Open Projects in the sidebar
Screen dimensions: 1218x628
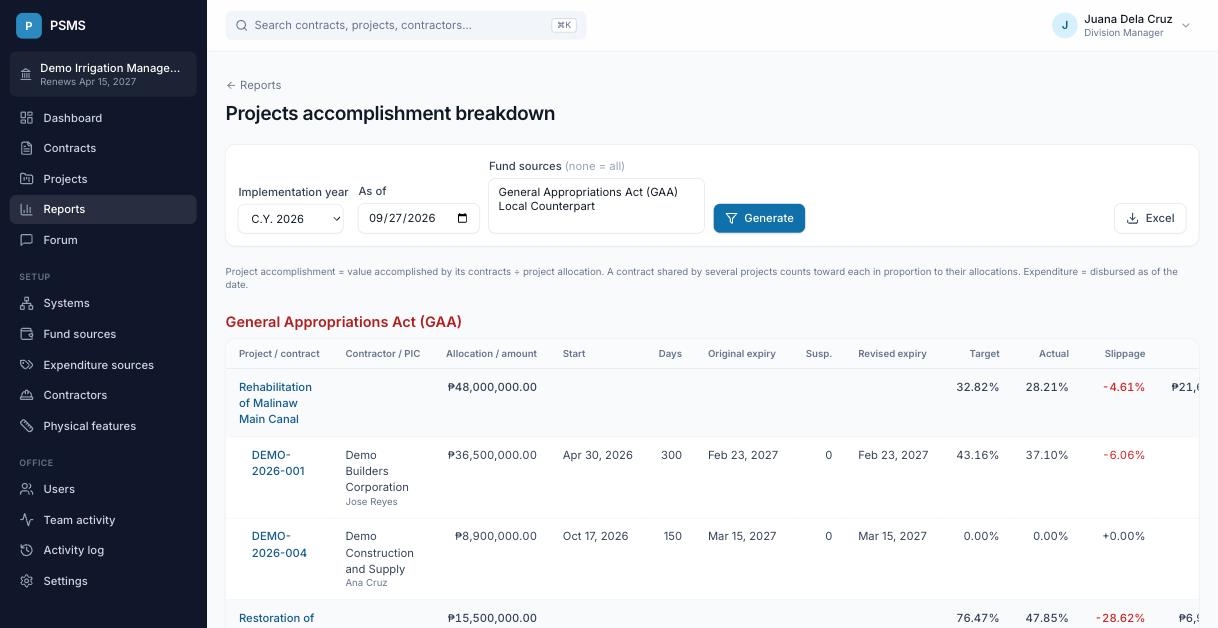[x=103, y=179]
